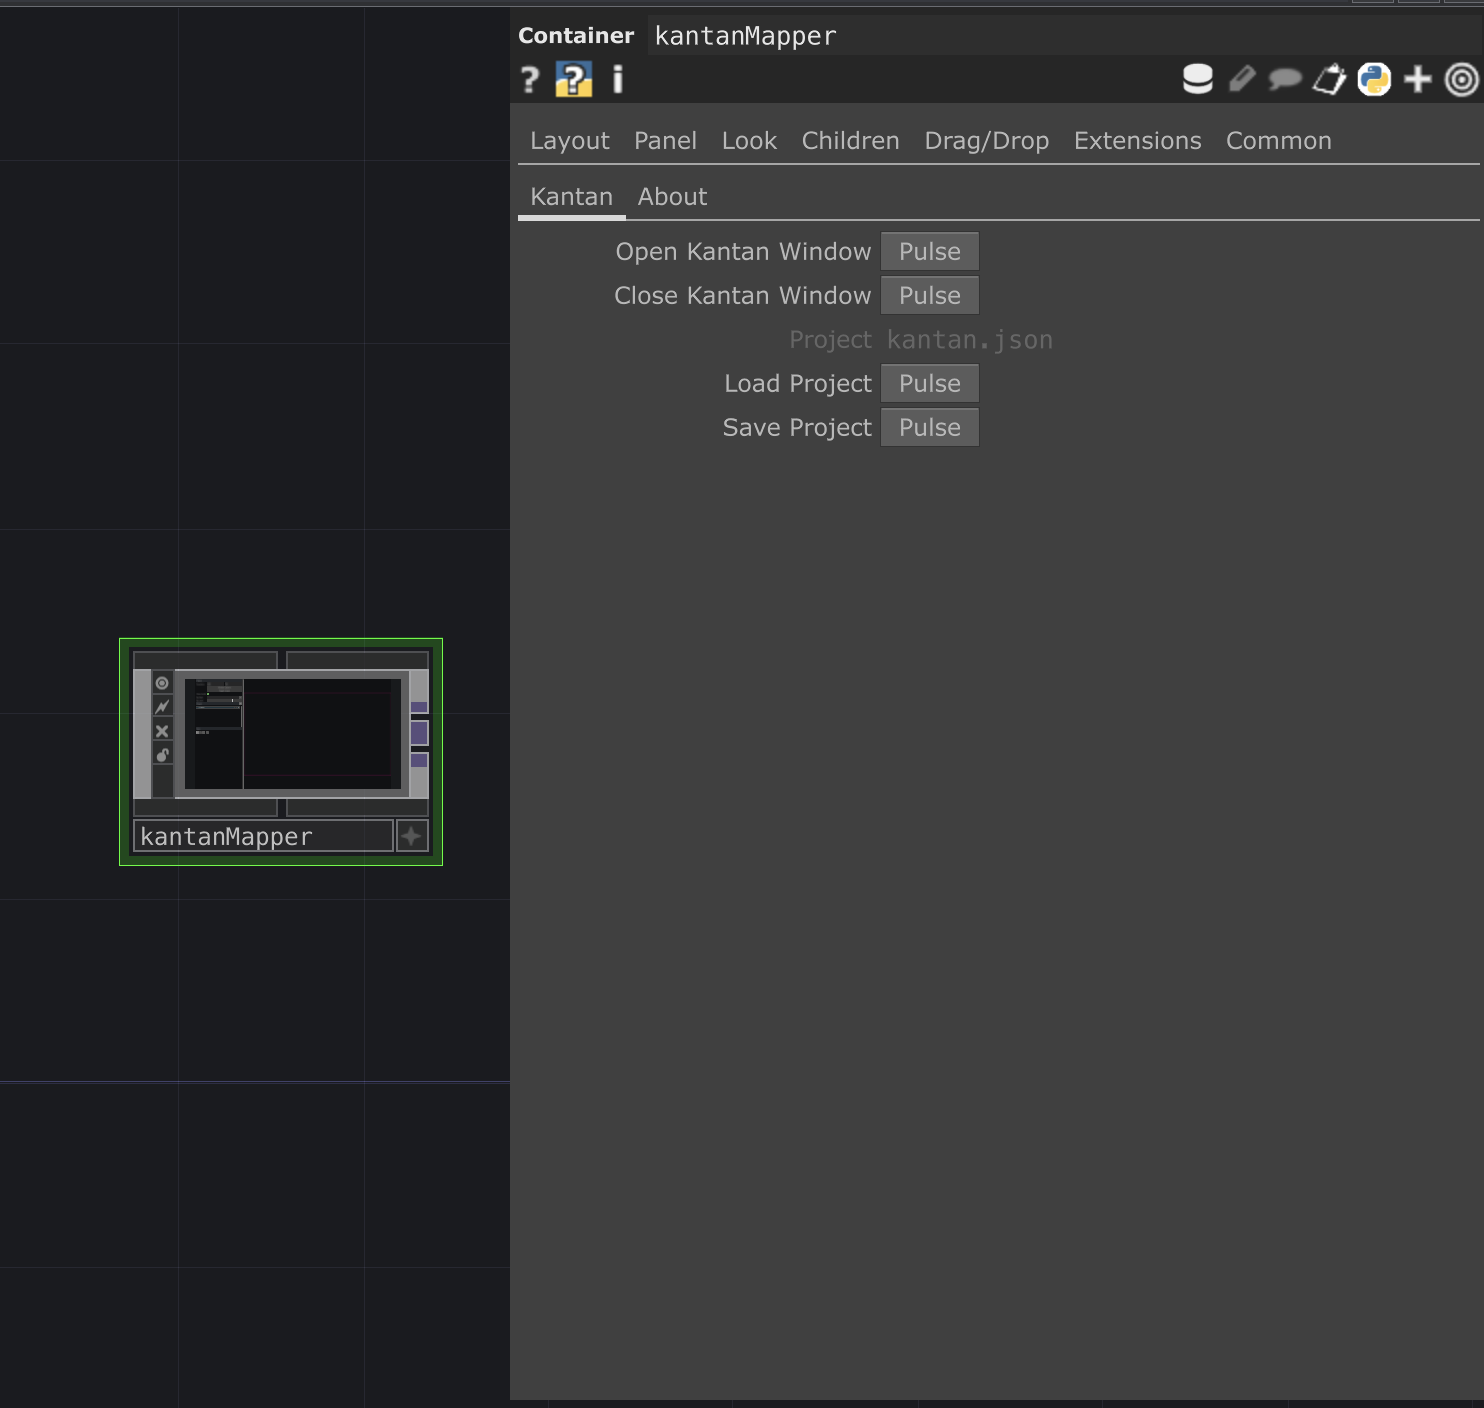Pulse the Save Project button
Image resolution: width=1484 pixels, height=1408 pixels.
(929, 428)
